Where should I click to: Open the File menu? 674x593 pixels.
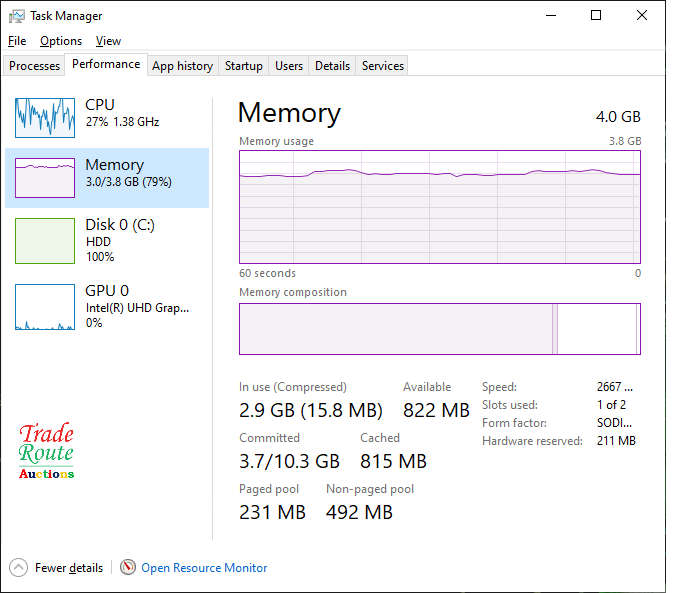point(17,41)
